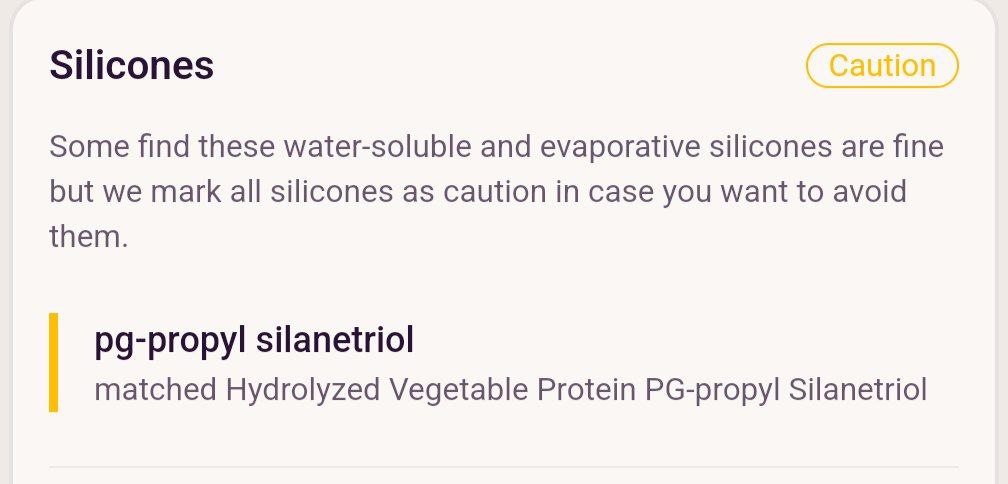Select the Silicones heading
Viewport: 1008px width, 484px height.
tap(132, 66)
